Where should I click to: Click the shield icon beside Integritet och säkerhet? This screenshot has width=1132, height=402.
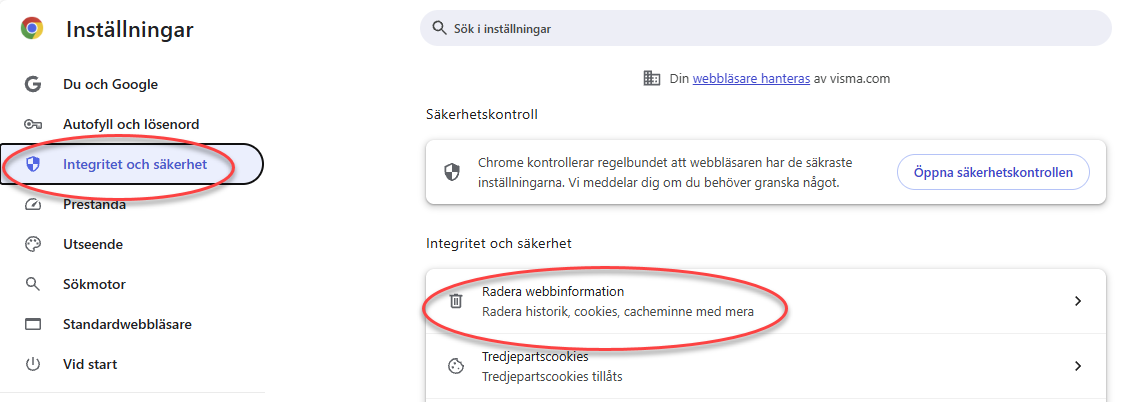click(x=32, y=165)
